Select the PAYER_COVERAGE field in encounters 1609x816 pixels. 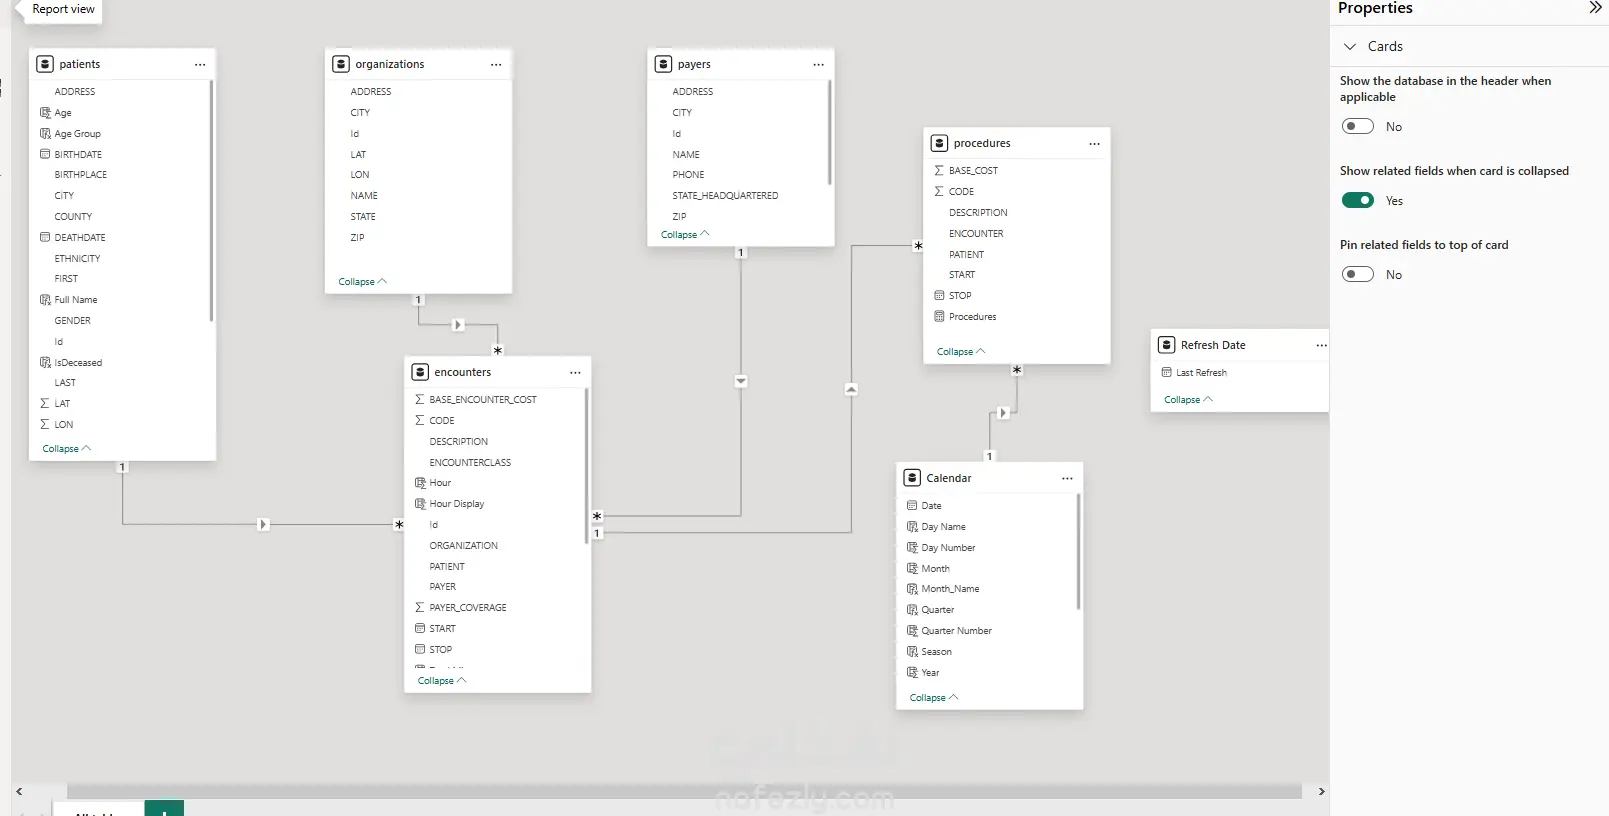[468, 608]
